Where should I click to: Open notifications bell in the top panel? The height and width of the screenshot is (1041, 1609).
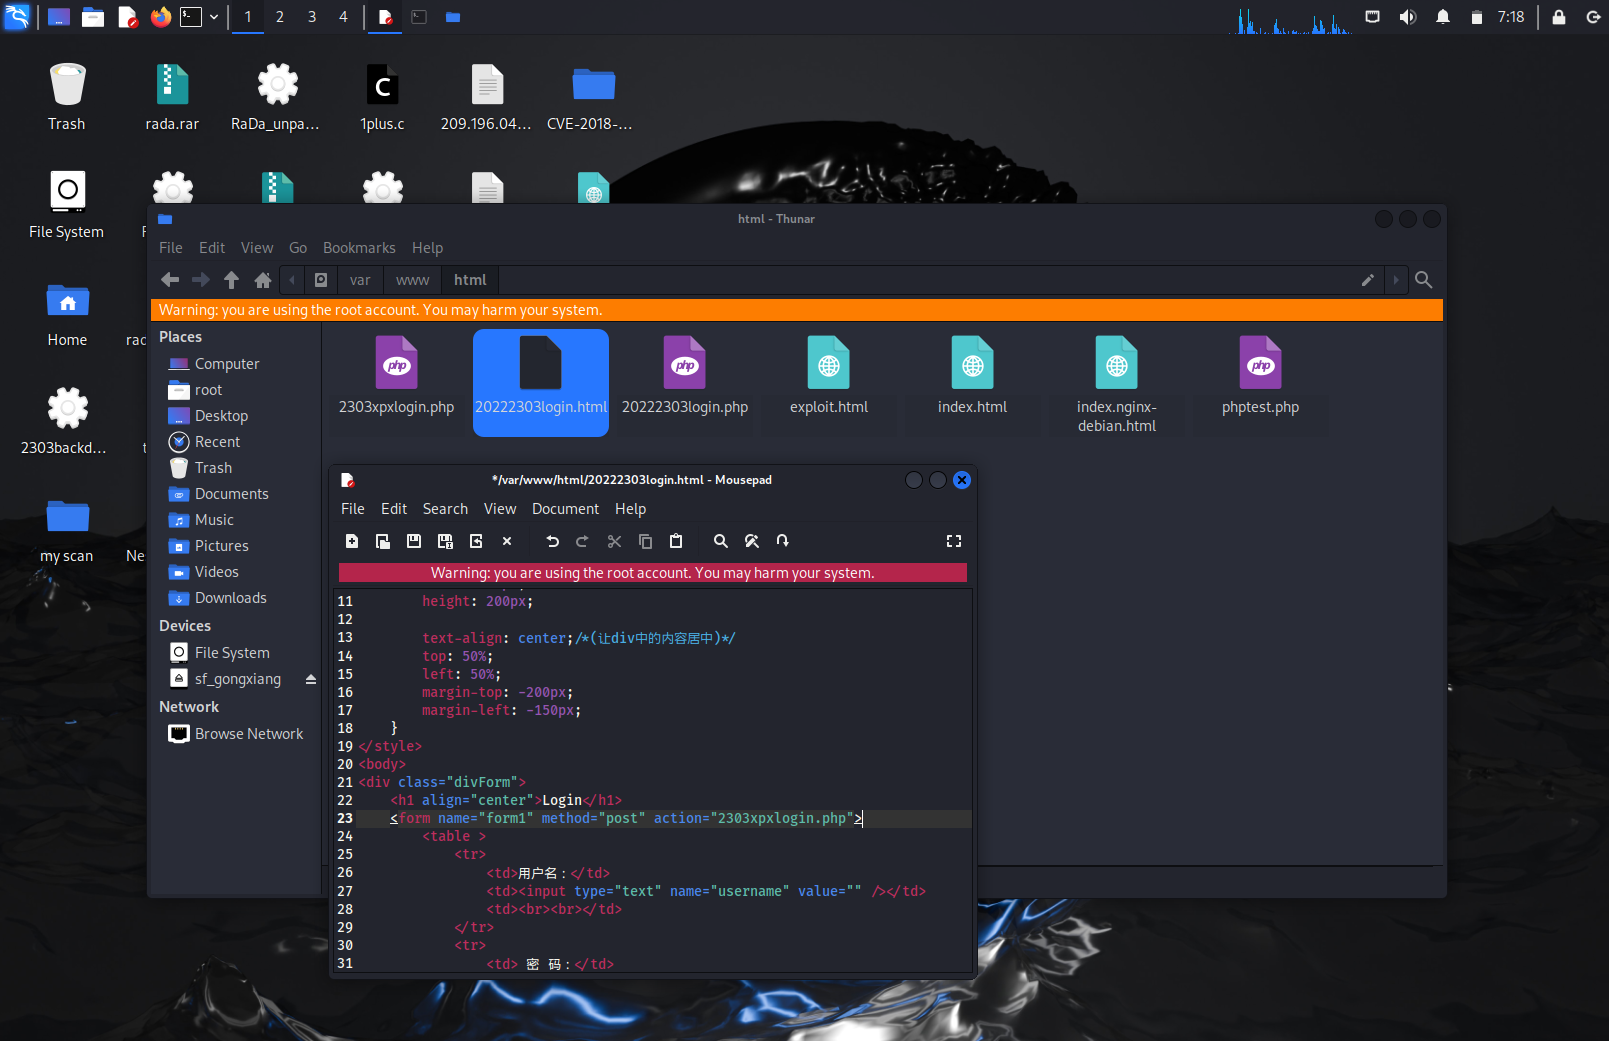point(1443,17)
